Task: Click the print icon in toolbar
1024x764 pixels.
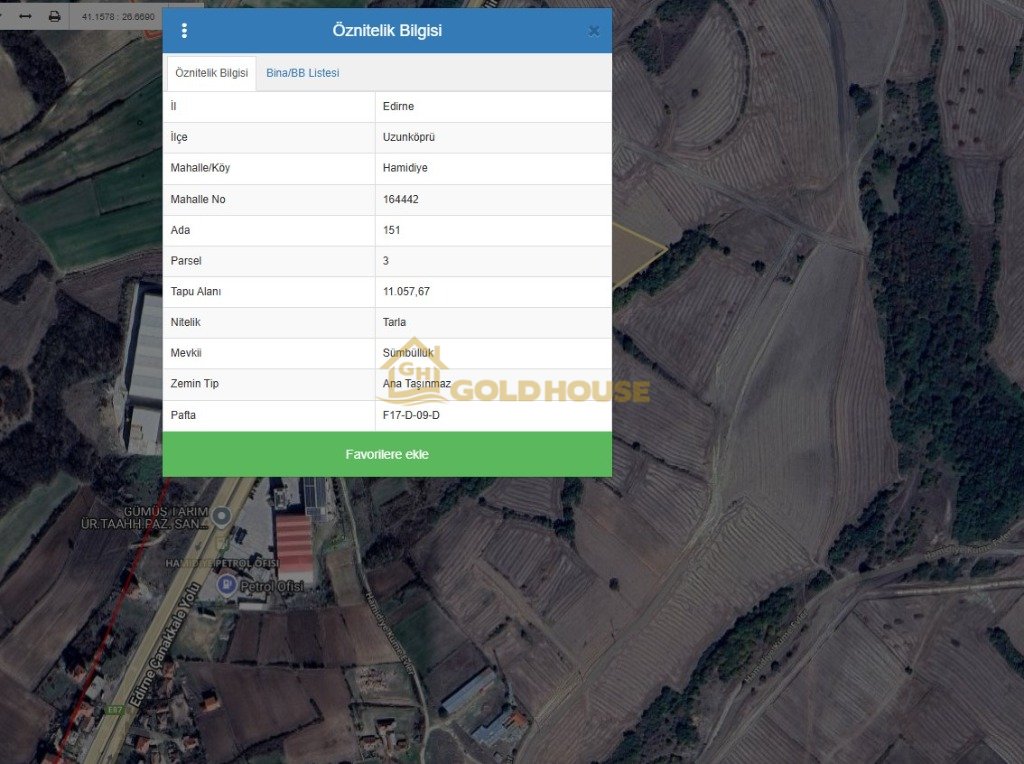Action: (54, 16)
